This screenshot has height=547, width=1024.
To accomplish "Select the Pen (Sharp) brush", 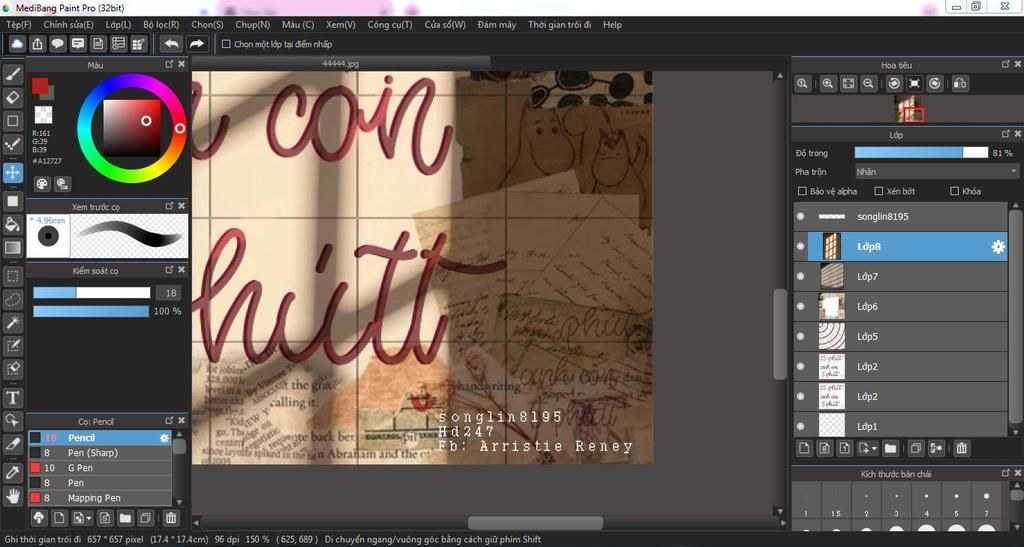I will 100,453.
